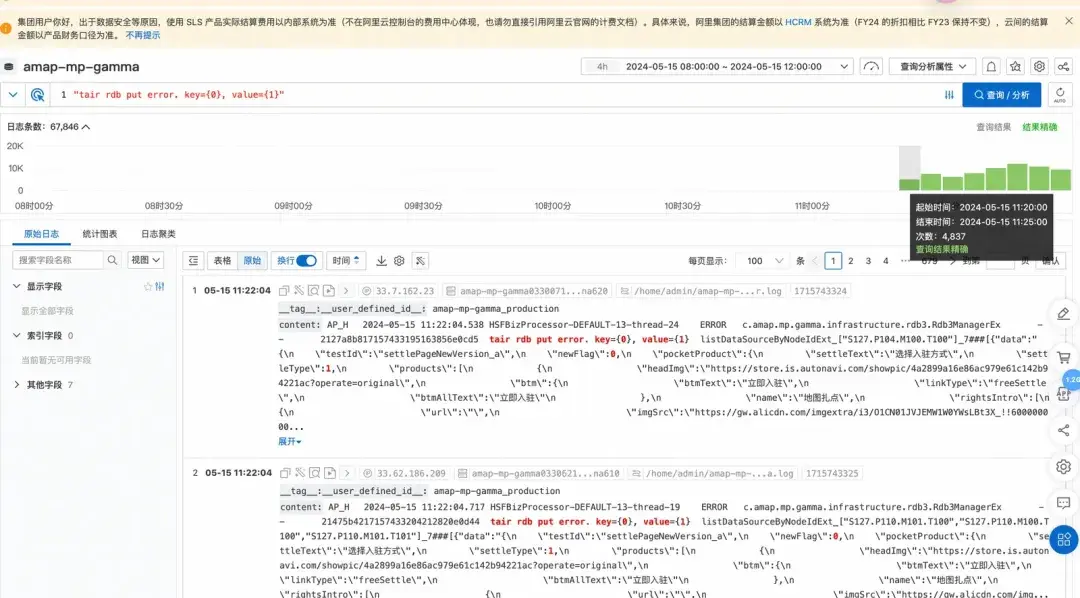The height and width of the screenshot is (598, 1080).
Task: Expand log row 1 detail chevron arrow
Action: coord(346,291)
